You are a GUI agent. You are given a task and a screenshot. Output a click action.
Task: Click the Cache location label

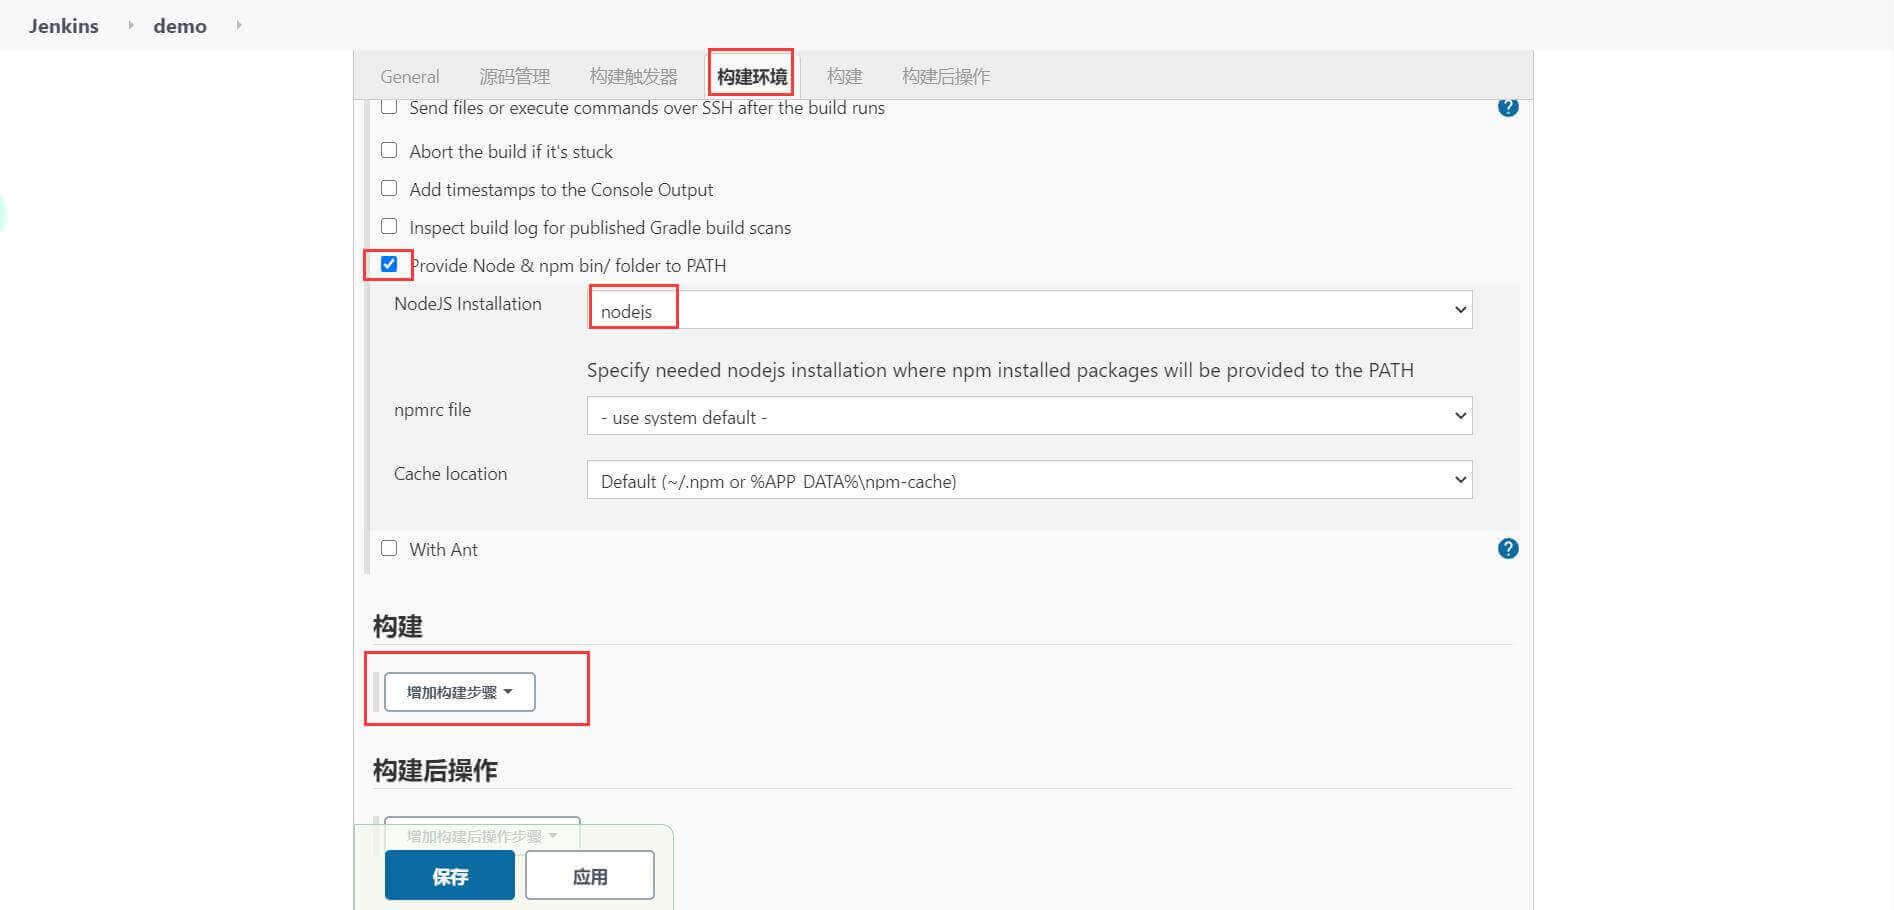point(450,474)
